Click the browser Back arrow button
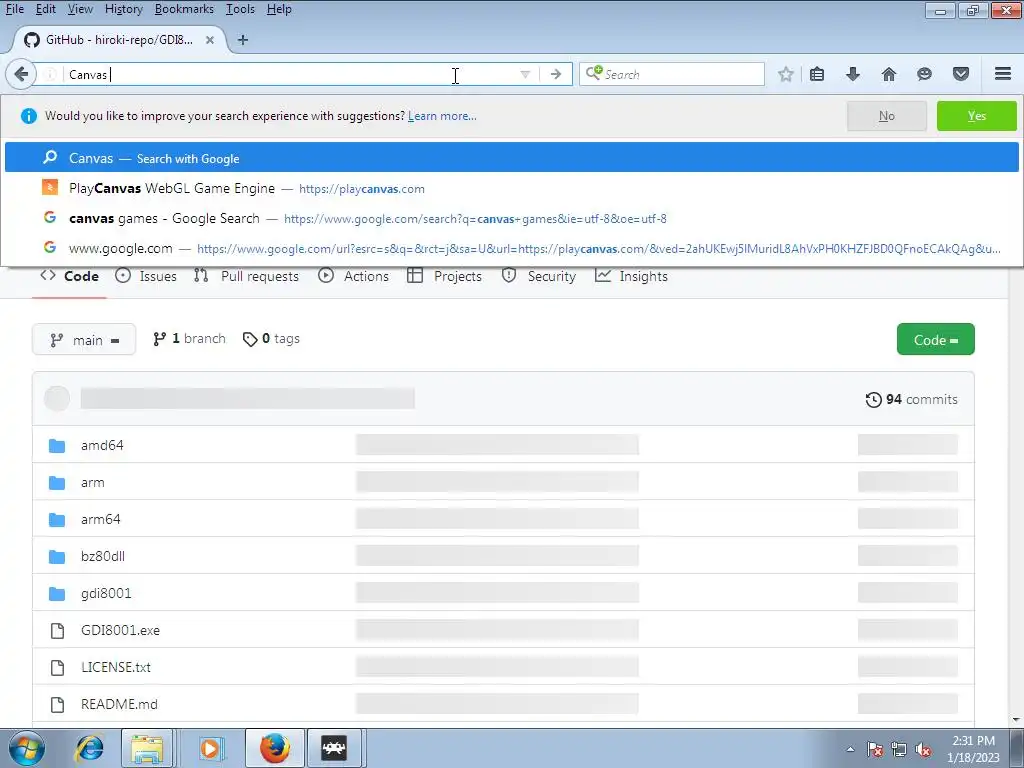This screenshot has width=1024, height=768. pyautogui.click(x=21, y=74)
